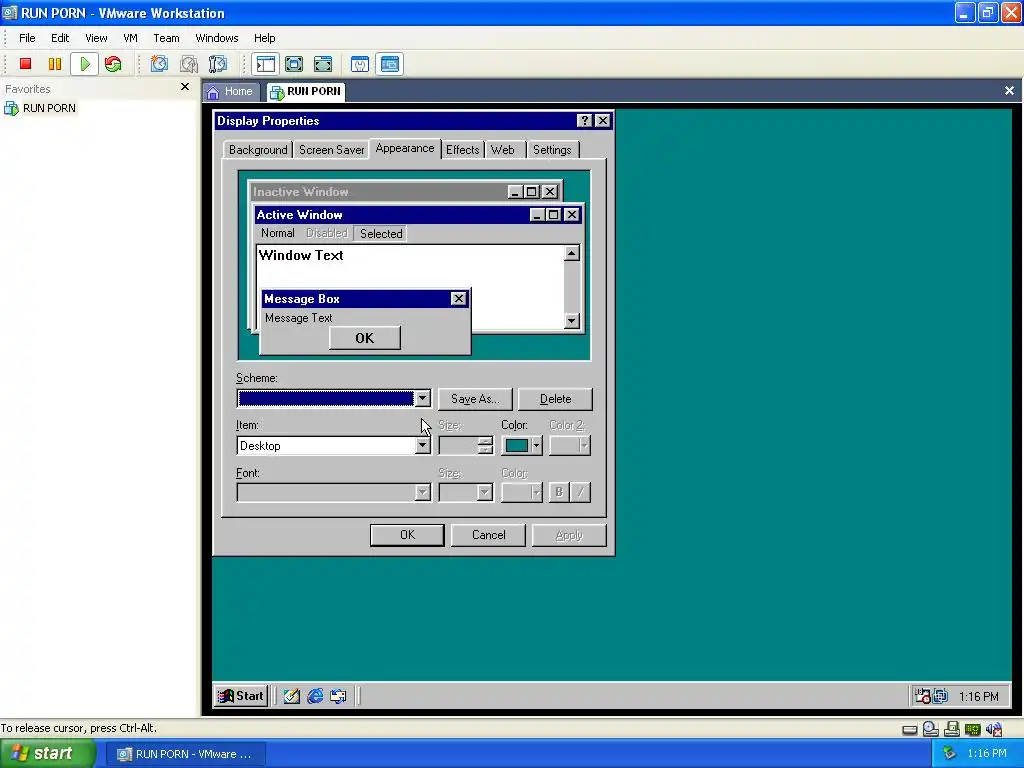Switch to the Effects tab
The width and height of the screenshot is (1024, 768).
[462, 150]
